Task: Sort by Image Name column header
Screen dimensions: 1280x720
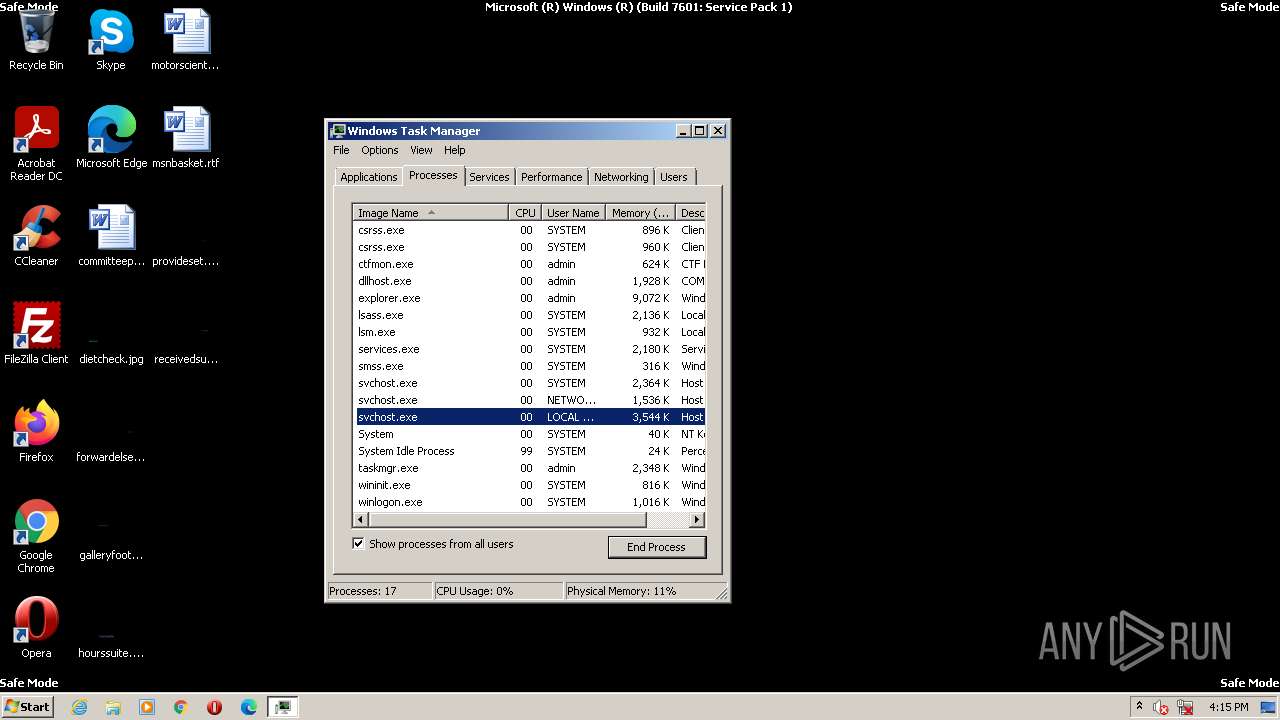Action: pyautogui.click(x=431, y=213)
